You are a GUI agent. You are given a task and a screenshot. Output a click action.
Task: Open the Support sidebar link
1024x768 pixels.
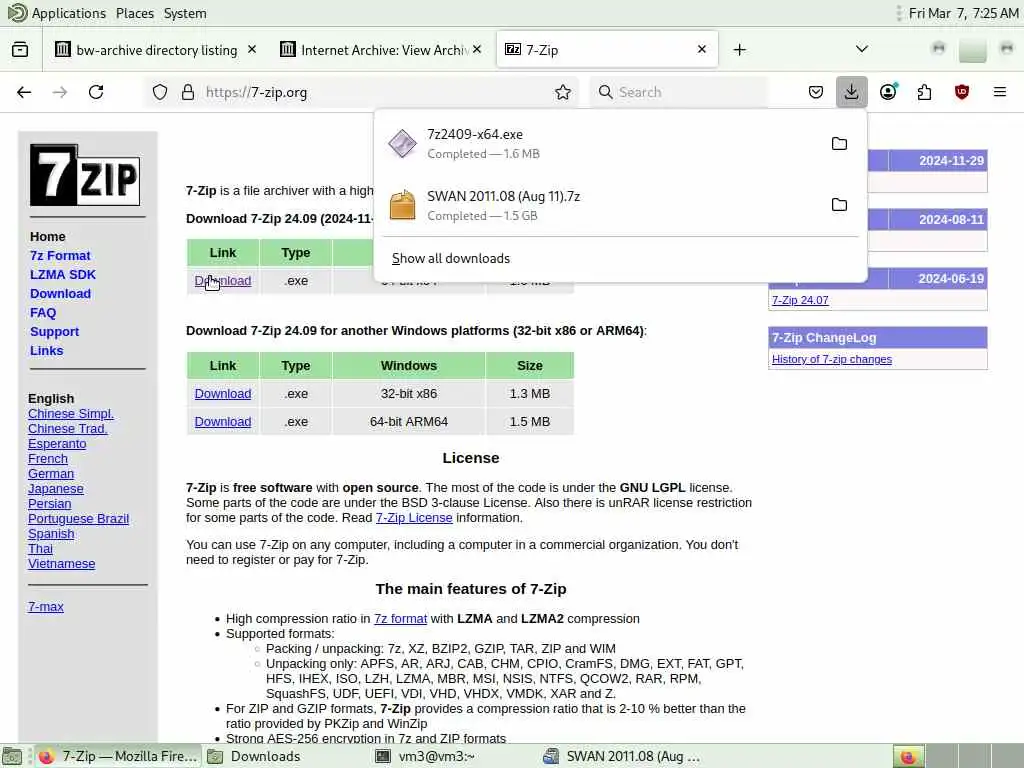[x=54, y=332]
